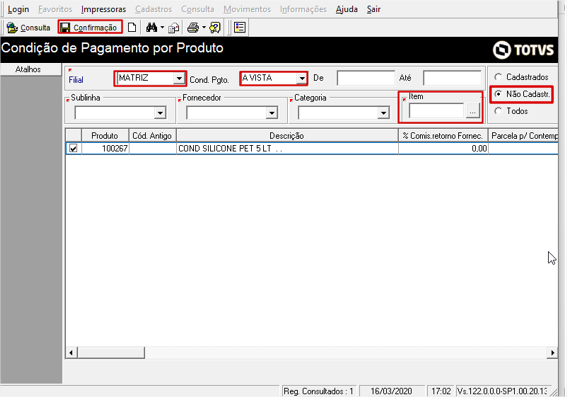Select the Não Cadastr. radio button
This screenshot has width=567, height=397.
[498, 94]
